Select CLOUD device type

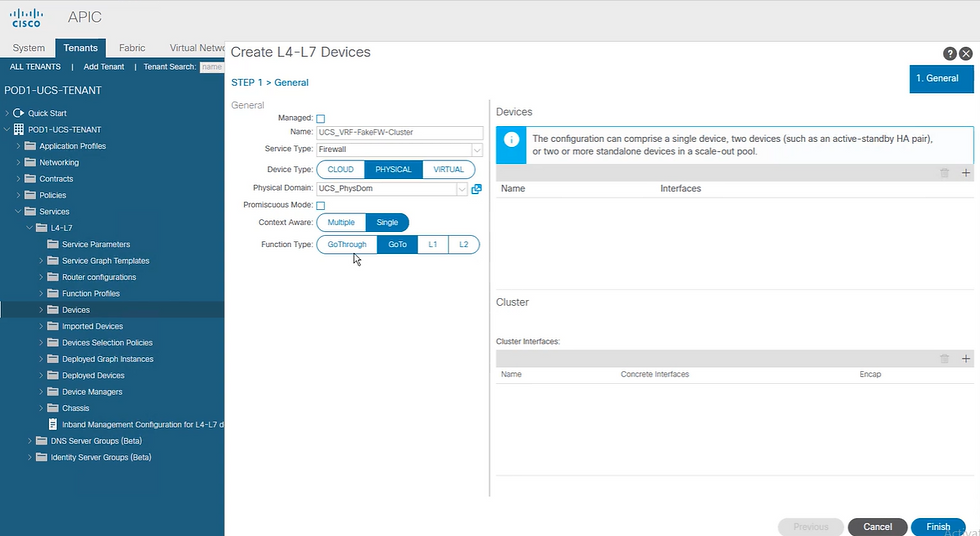click(x=341, y=169)
